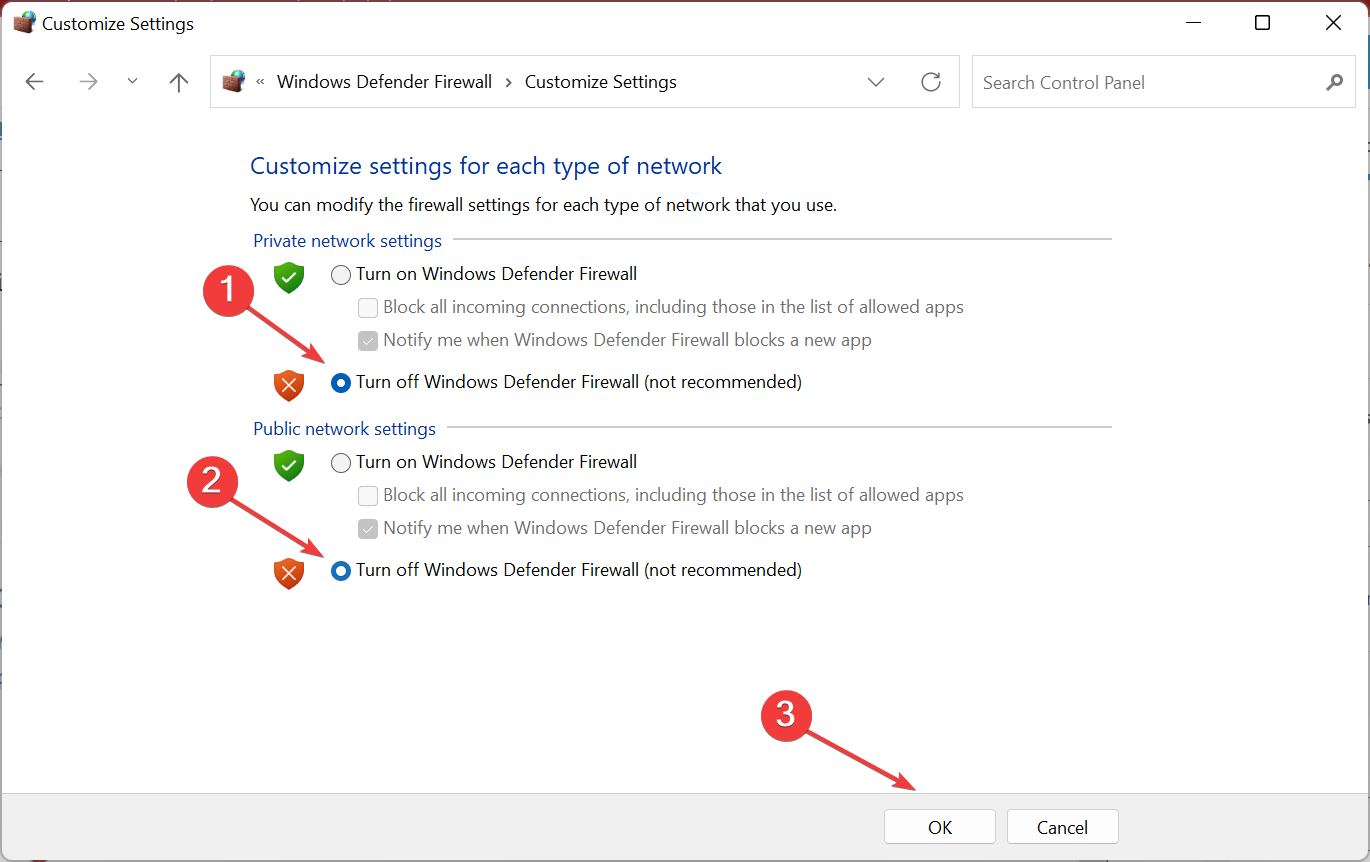The height and width of the screenshot is (862, 1370).
Task: Open the recent locations dropdown
Action: click(x=133, y=82)
